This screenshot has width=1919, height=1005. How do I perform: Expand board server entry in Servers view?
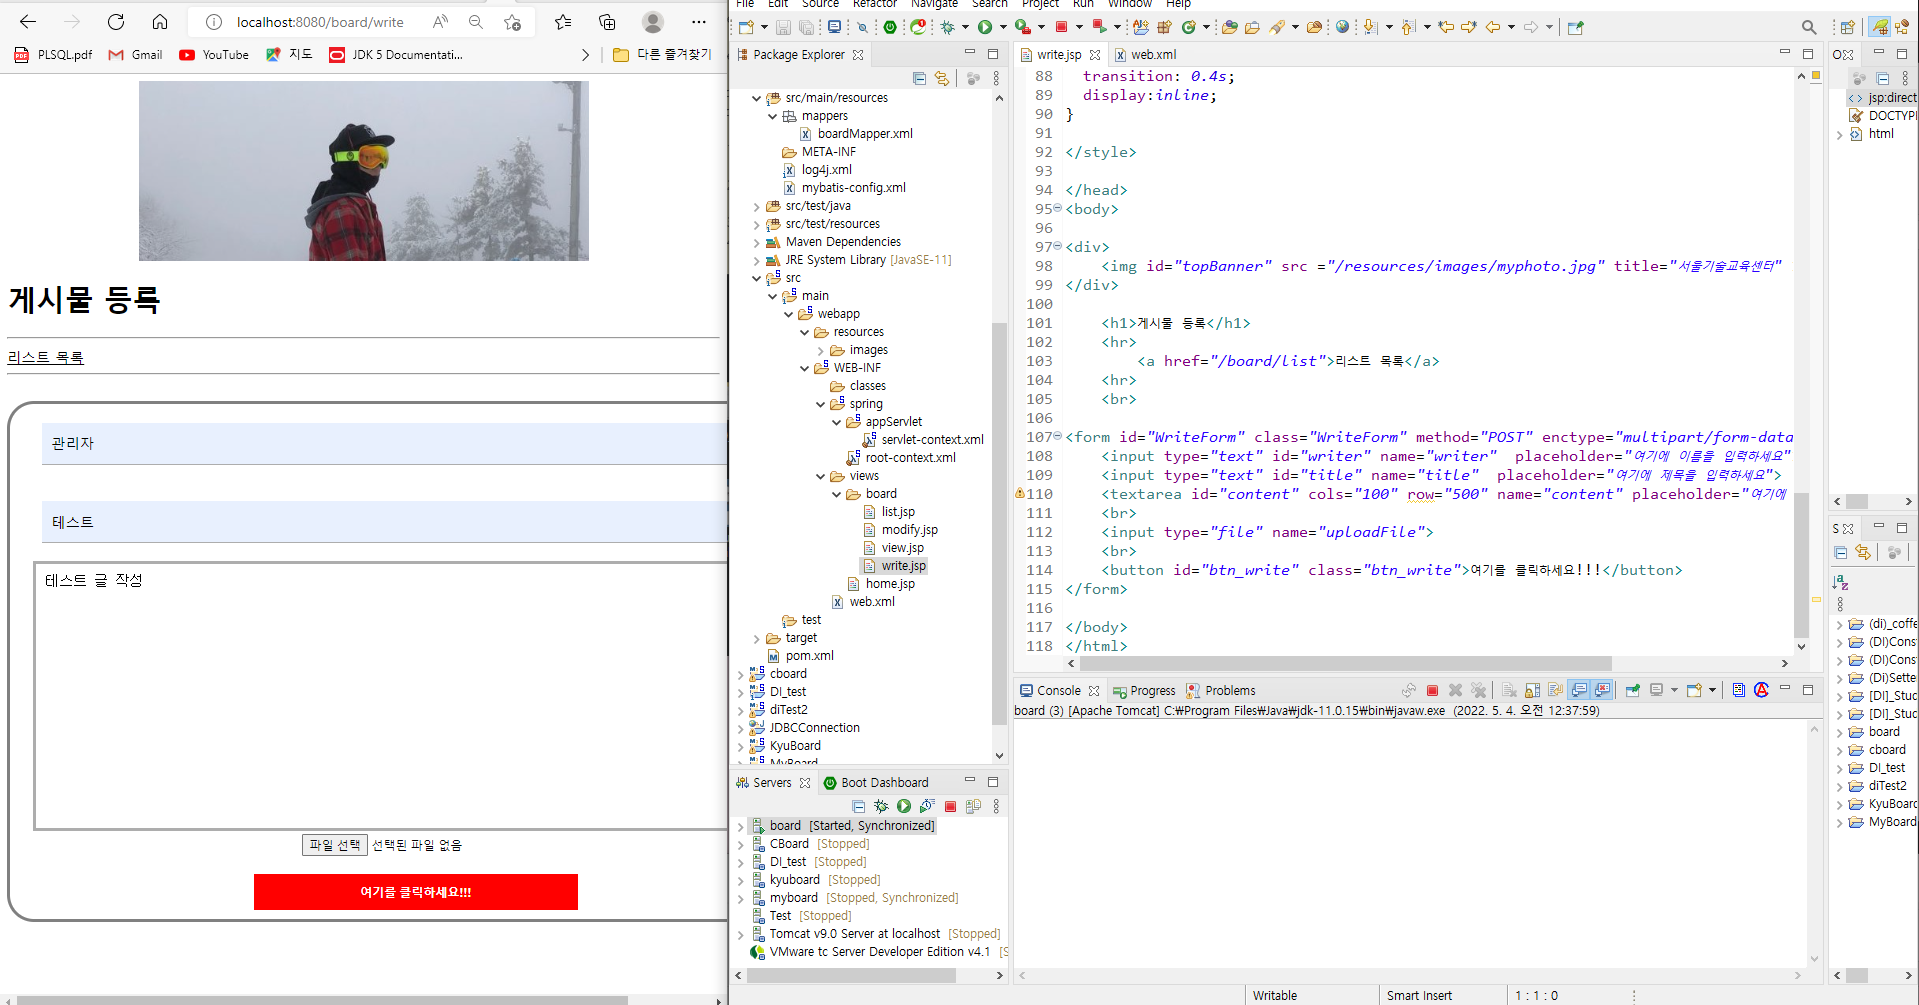point(741,826)
